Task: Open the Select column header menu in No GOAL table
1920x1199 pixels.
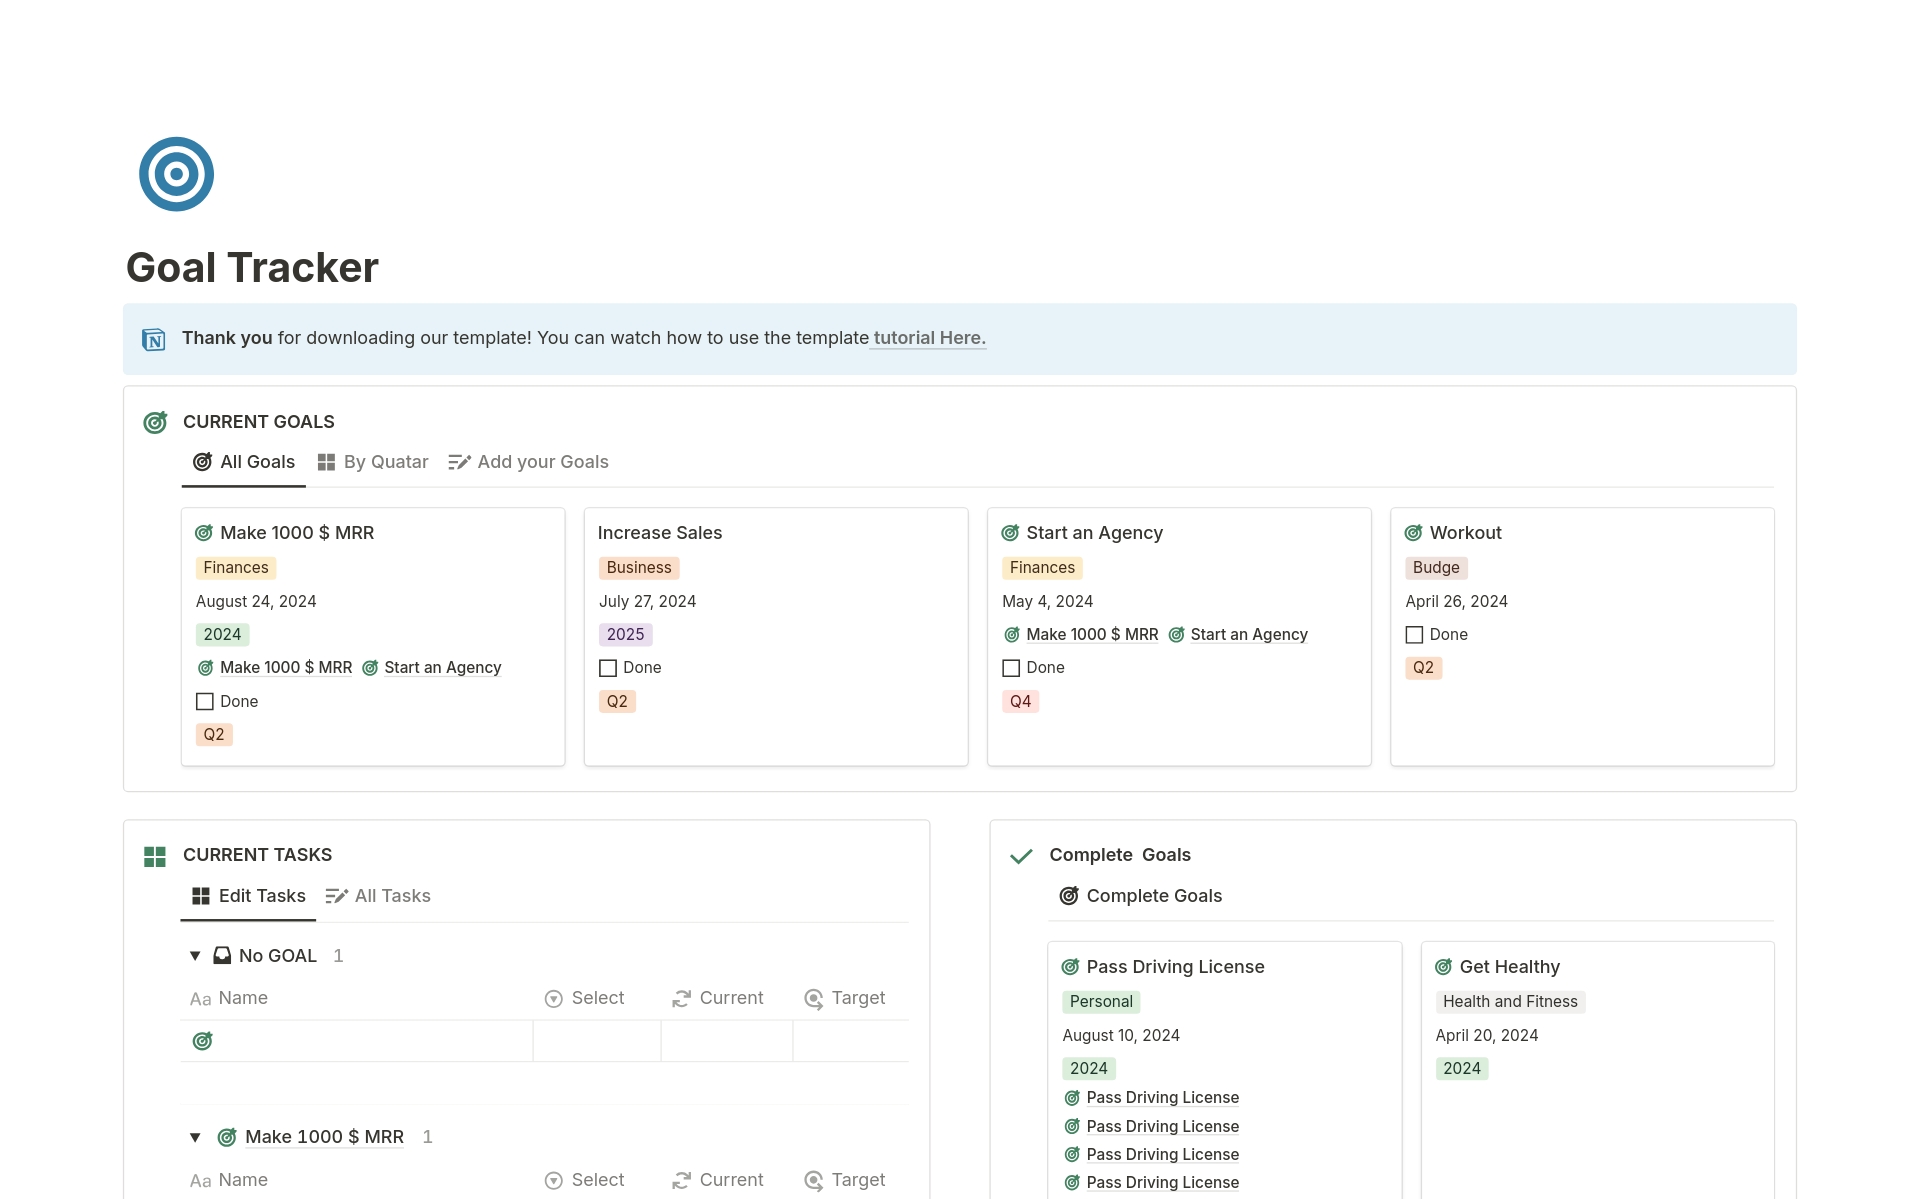Action: point(585,998)
